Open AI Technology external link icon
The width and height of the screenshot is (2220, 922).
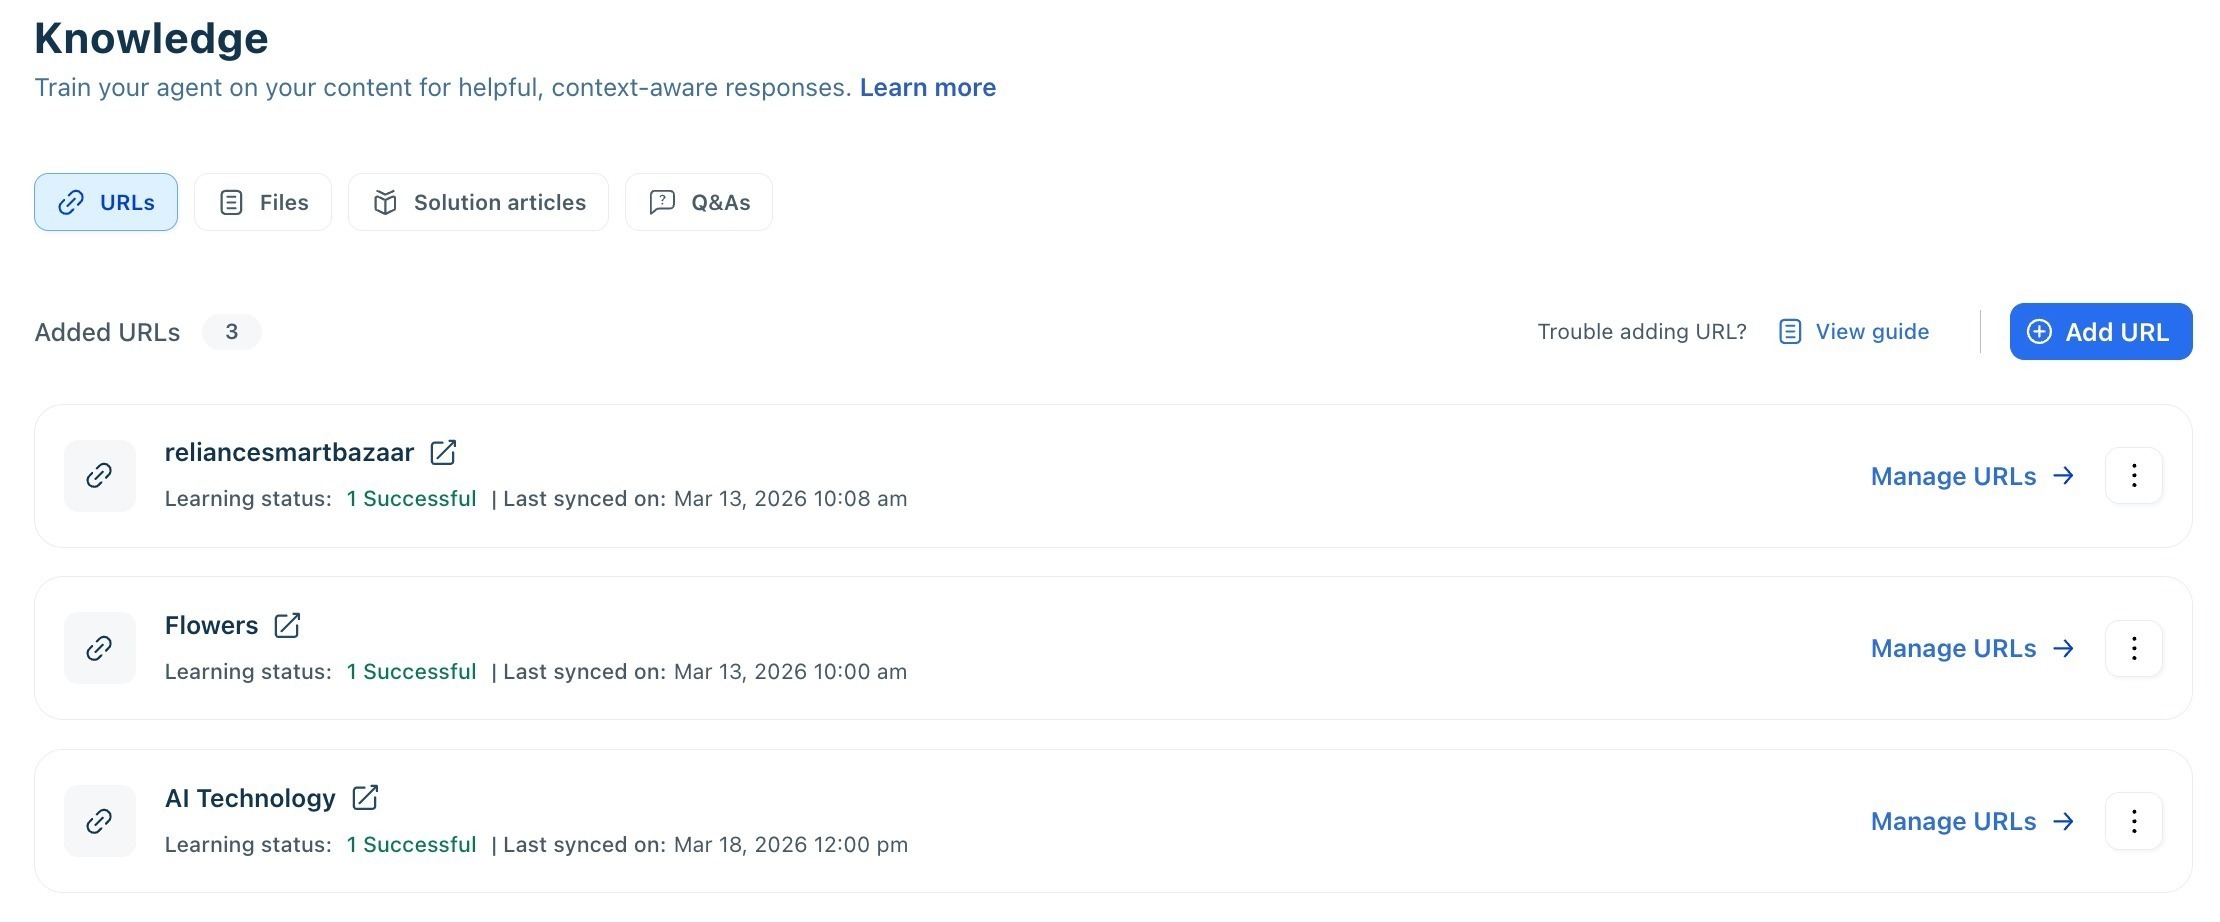pyautogui.click(x=365, y=798)
